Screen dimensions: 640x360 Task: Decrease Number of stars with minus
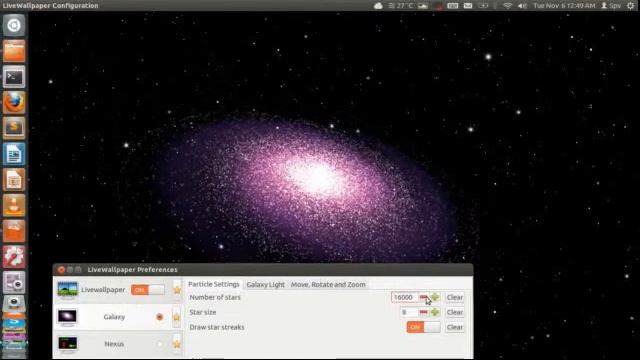424,297
